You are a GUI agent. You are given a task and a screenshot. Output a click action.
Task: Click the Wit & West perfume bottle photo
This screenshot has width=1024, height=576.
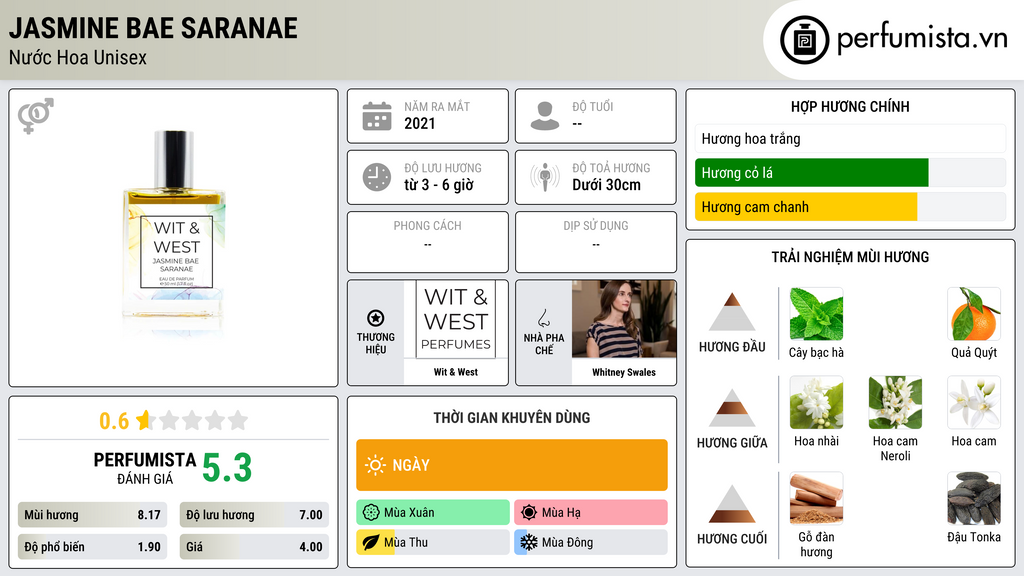(x=174, y=232)
